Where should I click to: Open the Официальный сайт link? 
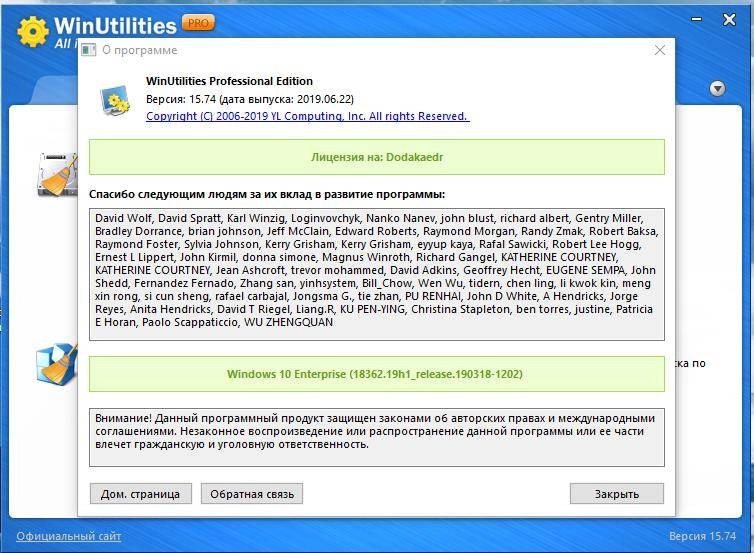(x=69, y=536)
